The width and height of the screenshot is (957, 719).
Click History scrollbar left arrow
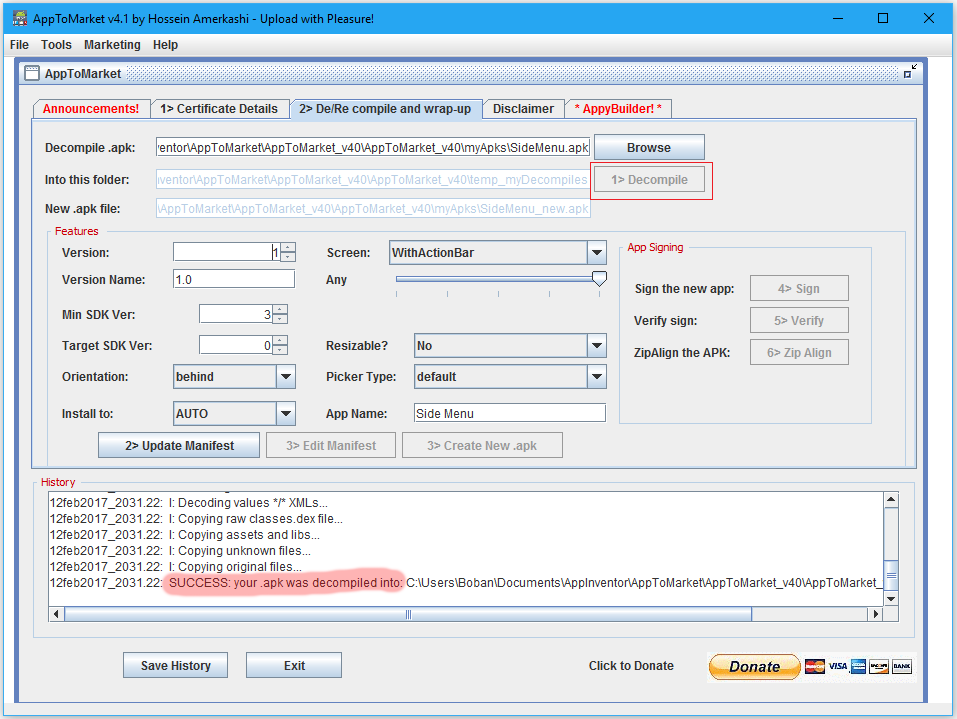tap(56, 614)
